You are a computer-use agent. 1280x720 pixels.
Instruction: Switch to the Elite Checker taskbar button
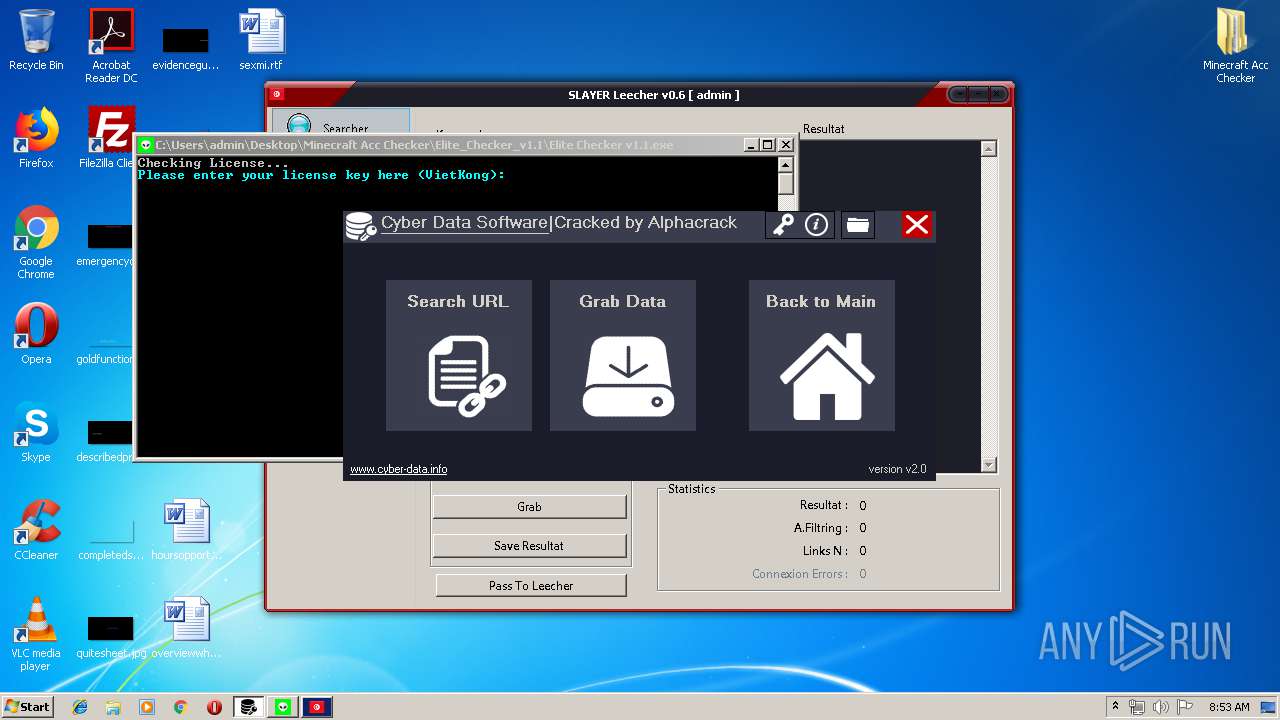click(x=283, y=707)
